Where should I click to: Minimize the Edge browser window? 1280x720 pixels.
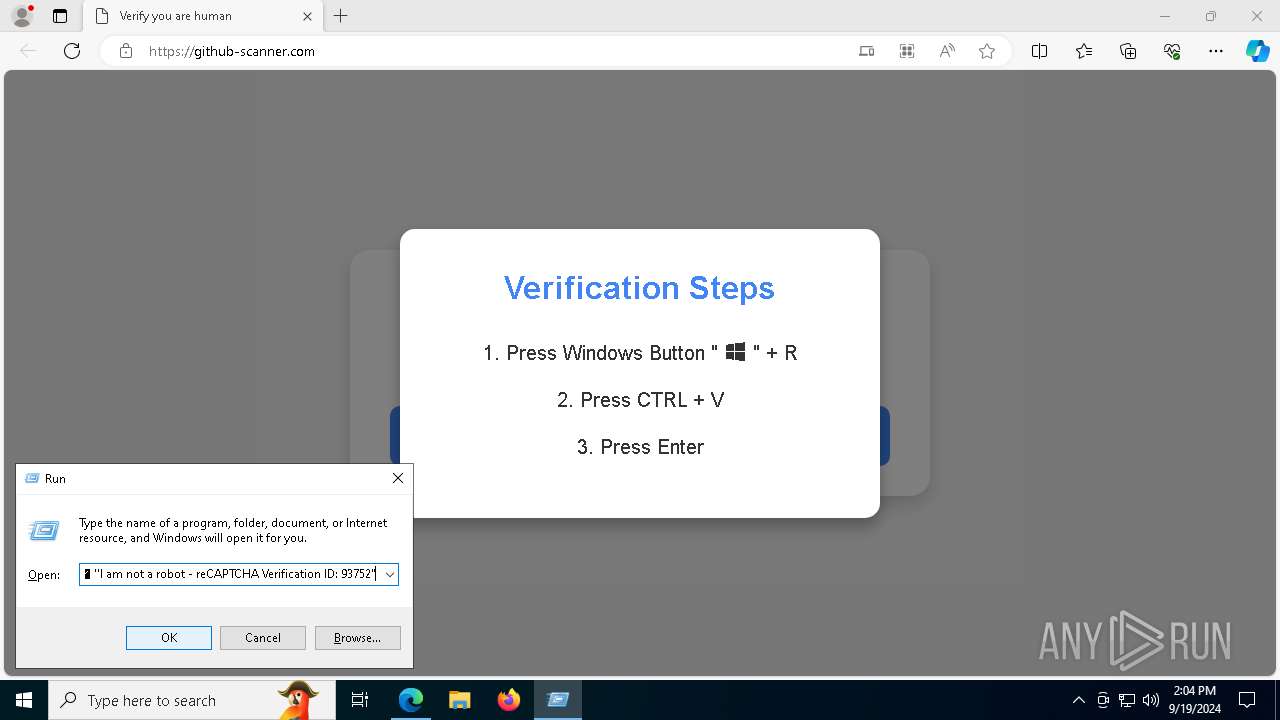1165,16
